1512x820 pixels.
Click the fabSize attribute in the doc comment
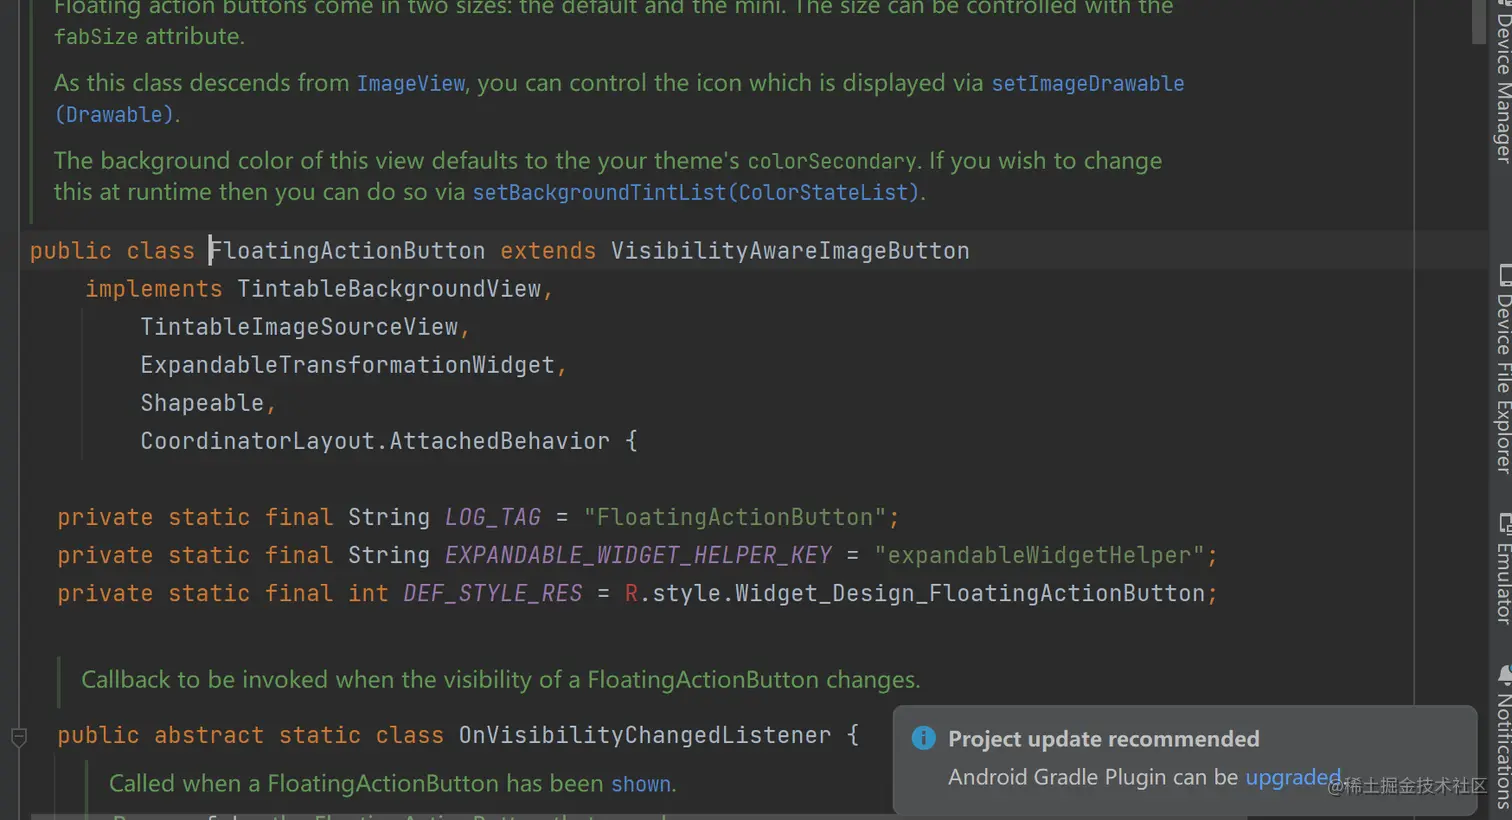pyautogui.click(x=96, y=37)
